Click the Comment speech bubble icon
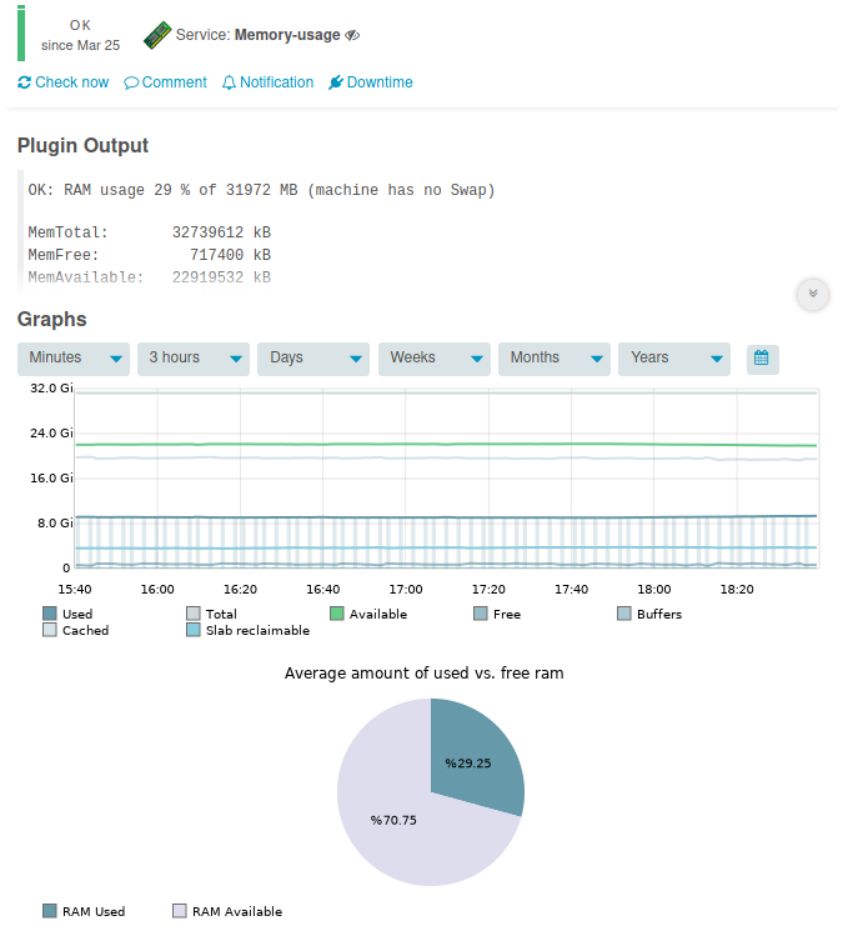 coord(131,83)
